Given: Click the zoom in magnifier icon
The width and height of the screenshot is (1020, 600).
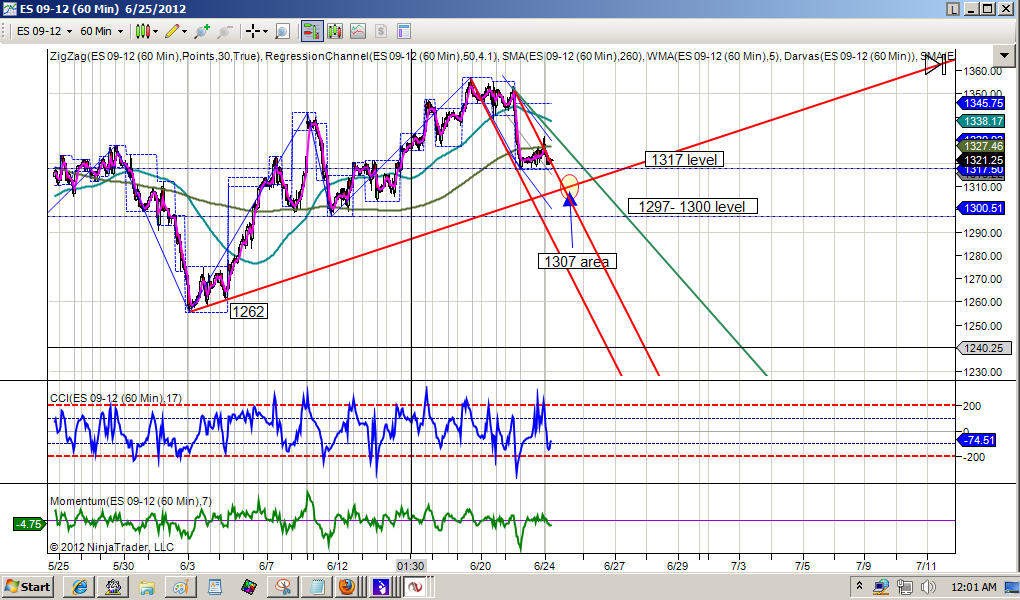Looking at the screenshot, I should click(x=202, y=31).
